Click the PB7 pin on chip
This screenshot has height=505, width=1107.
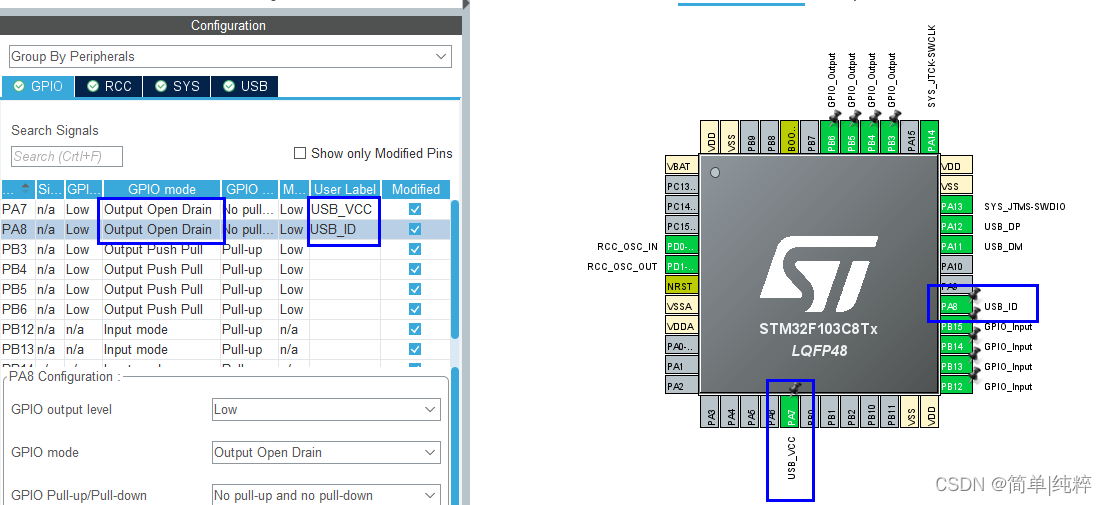(x=811, y=136)
